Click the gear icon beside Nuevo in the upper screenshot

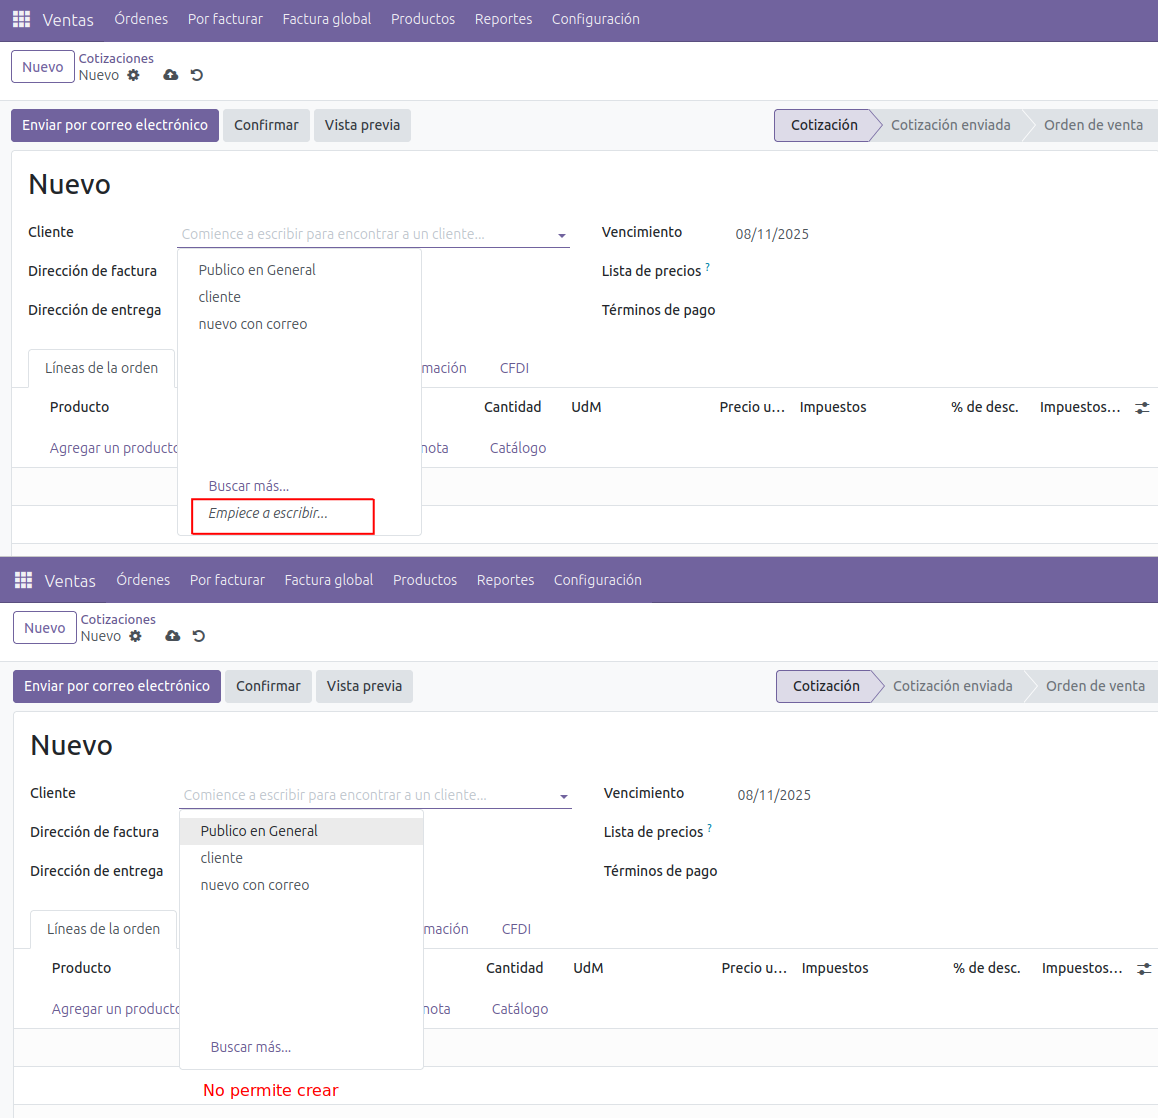pyautogui.click(x=134, y=75)
